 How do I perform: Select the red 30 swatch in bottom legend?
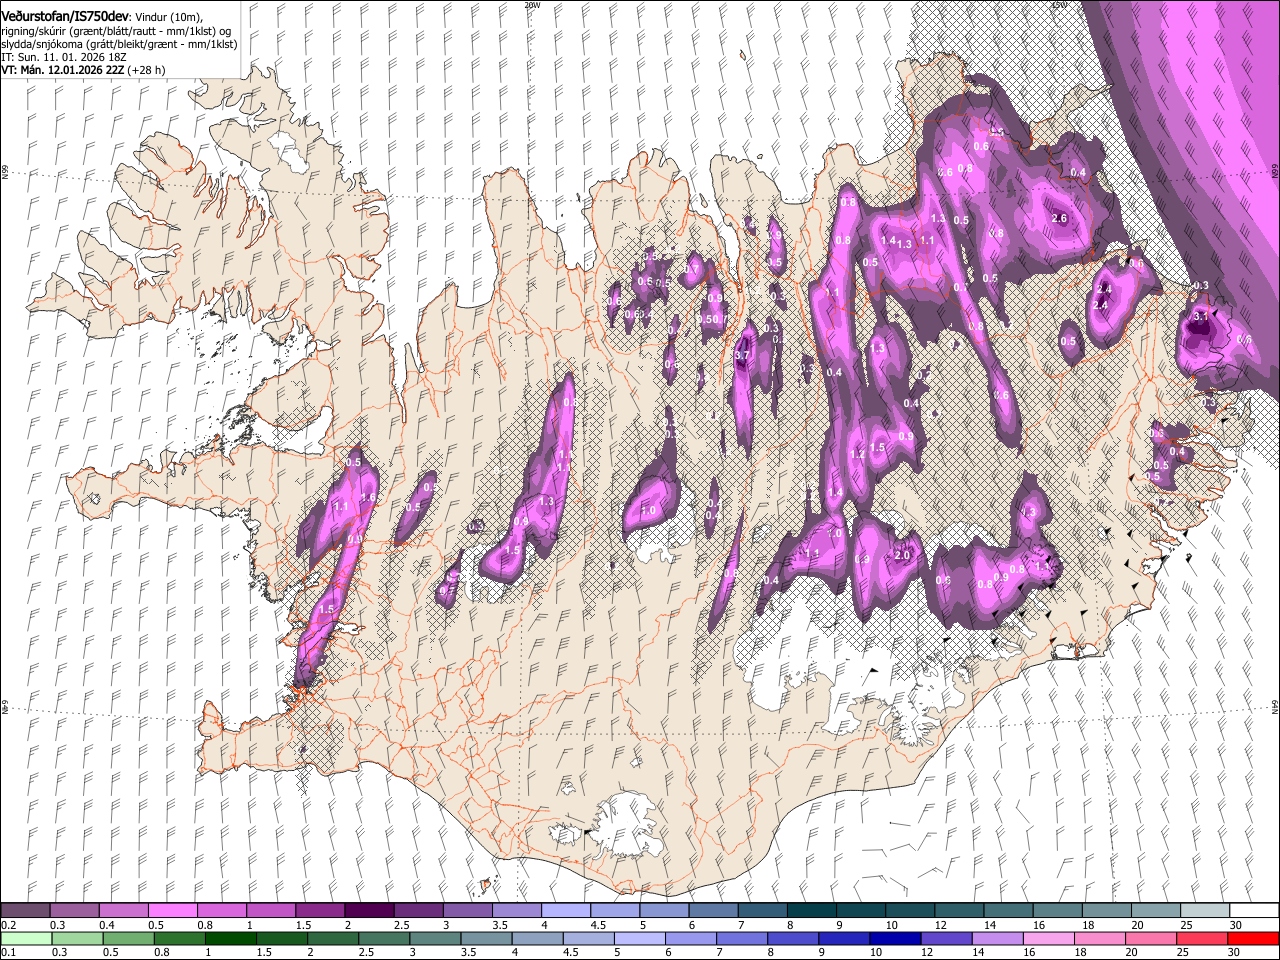pyautogui.click(x=1253, y=938)
